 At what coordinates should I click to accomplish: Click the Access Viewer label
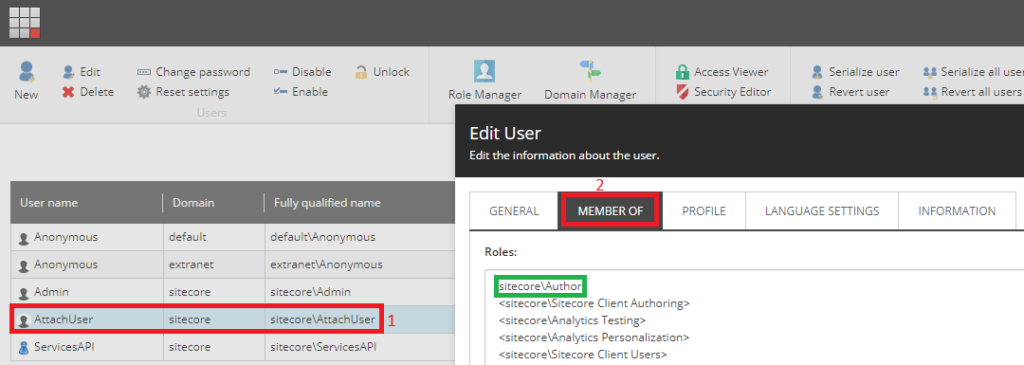point(731,72)
